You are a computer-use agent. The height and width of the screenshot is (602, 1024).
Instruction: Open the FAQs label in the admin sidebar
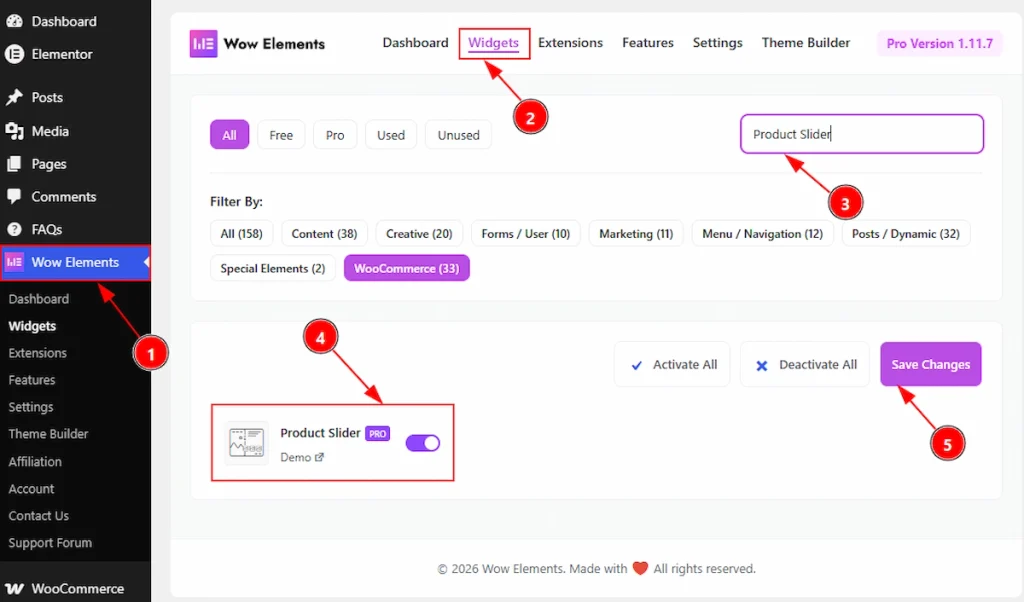point(46,229)
